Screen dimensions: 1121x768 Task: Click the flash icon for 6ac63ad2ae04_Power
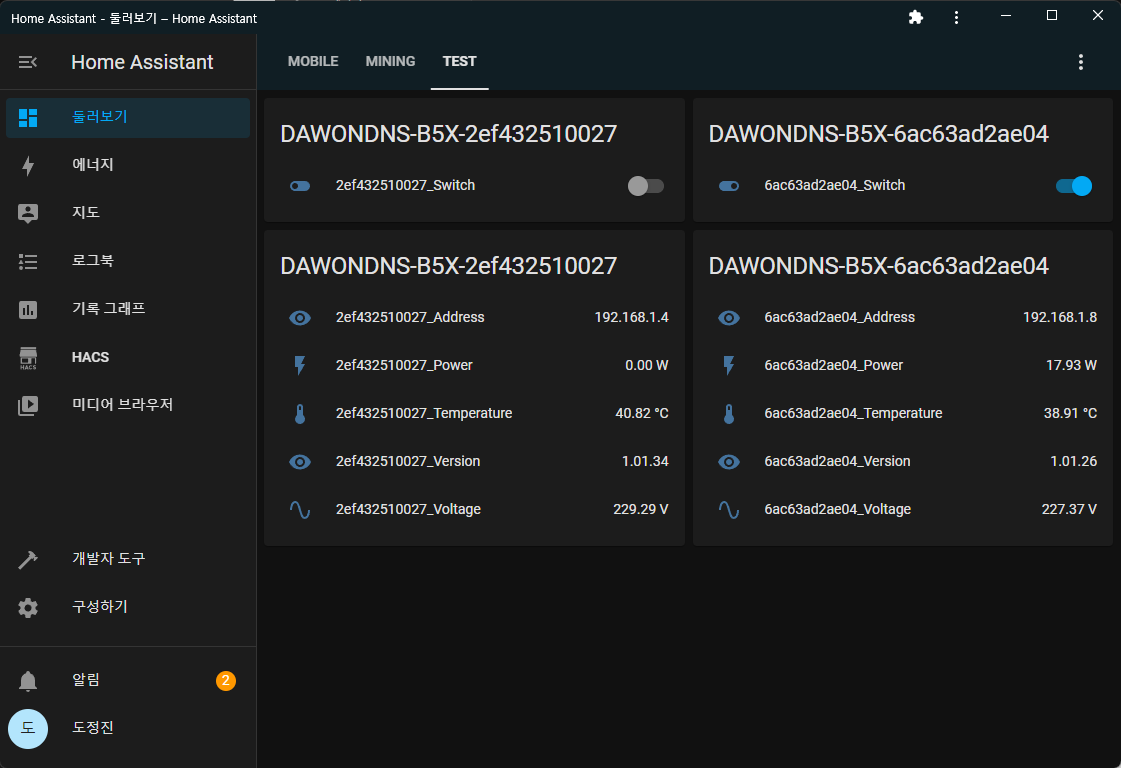point(729,365)
